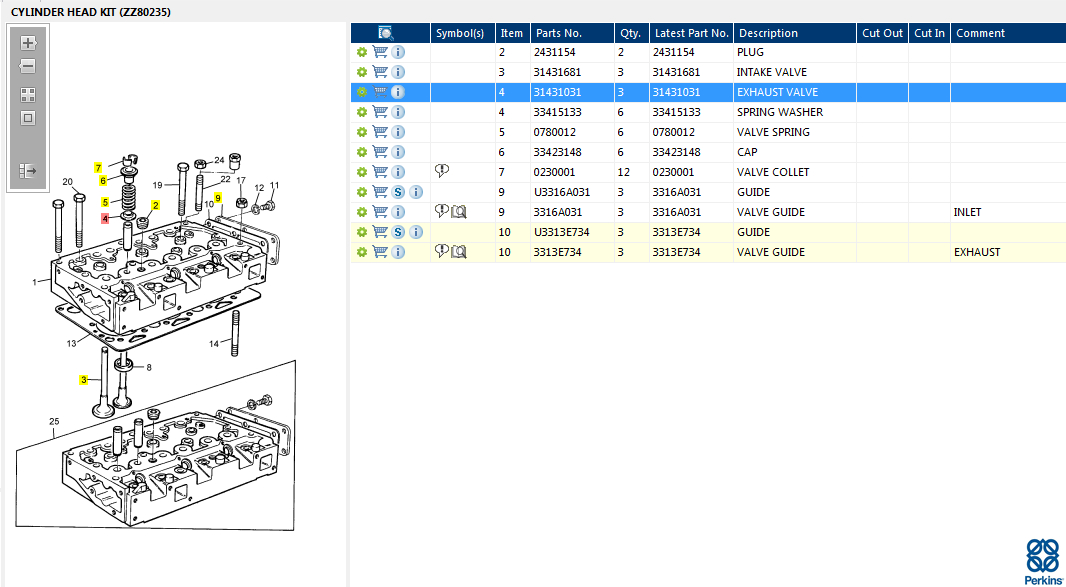The width and height of the screenshot is (1066, 587).
Task: Click the Qty. column header
Action: (x=629, y=33)
